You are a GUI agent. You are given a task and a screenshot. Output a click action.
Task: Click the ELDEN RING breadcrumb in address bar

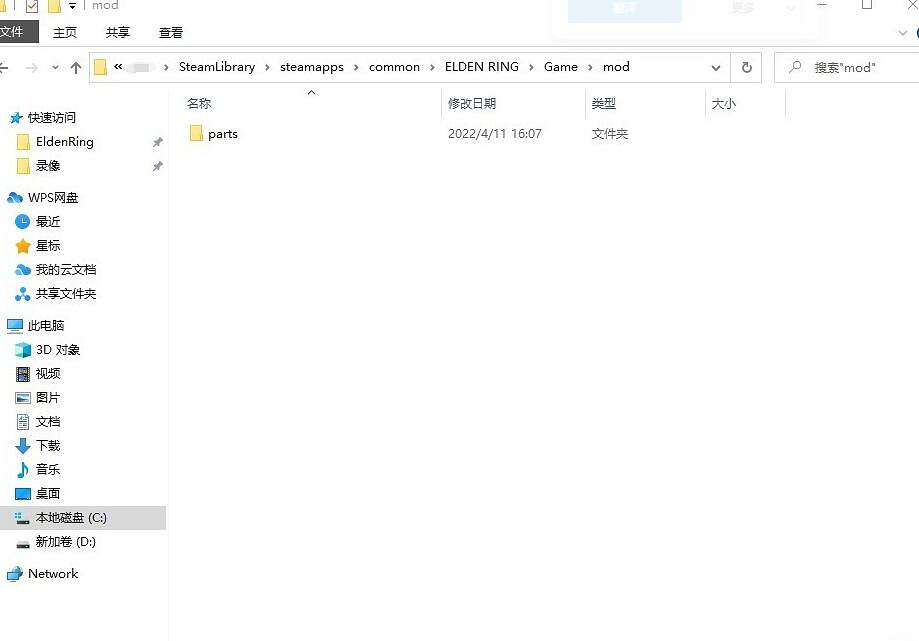click(481, 67)
